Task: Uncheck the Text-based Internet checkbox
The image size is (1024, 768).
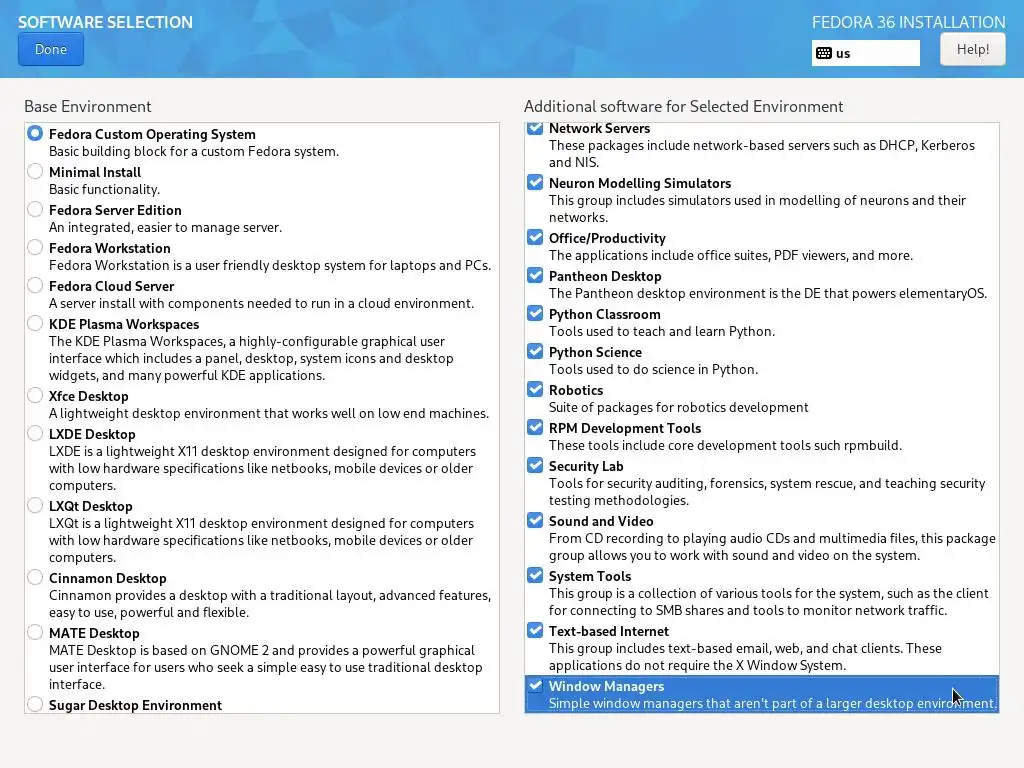Action: 535,630
